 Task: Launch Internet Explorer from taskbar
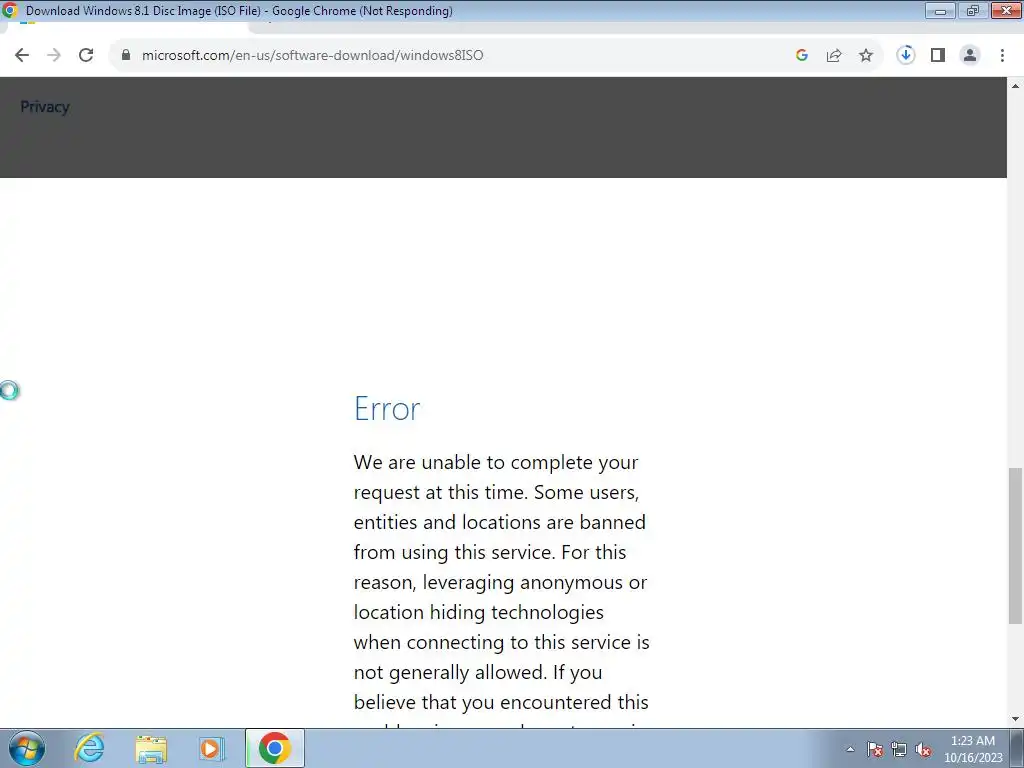pyautogui.click(x=89, y=748)
